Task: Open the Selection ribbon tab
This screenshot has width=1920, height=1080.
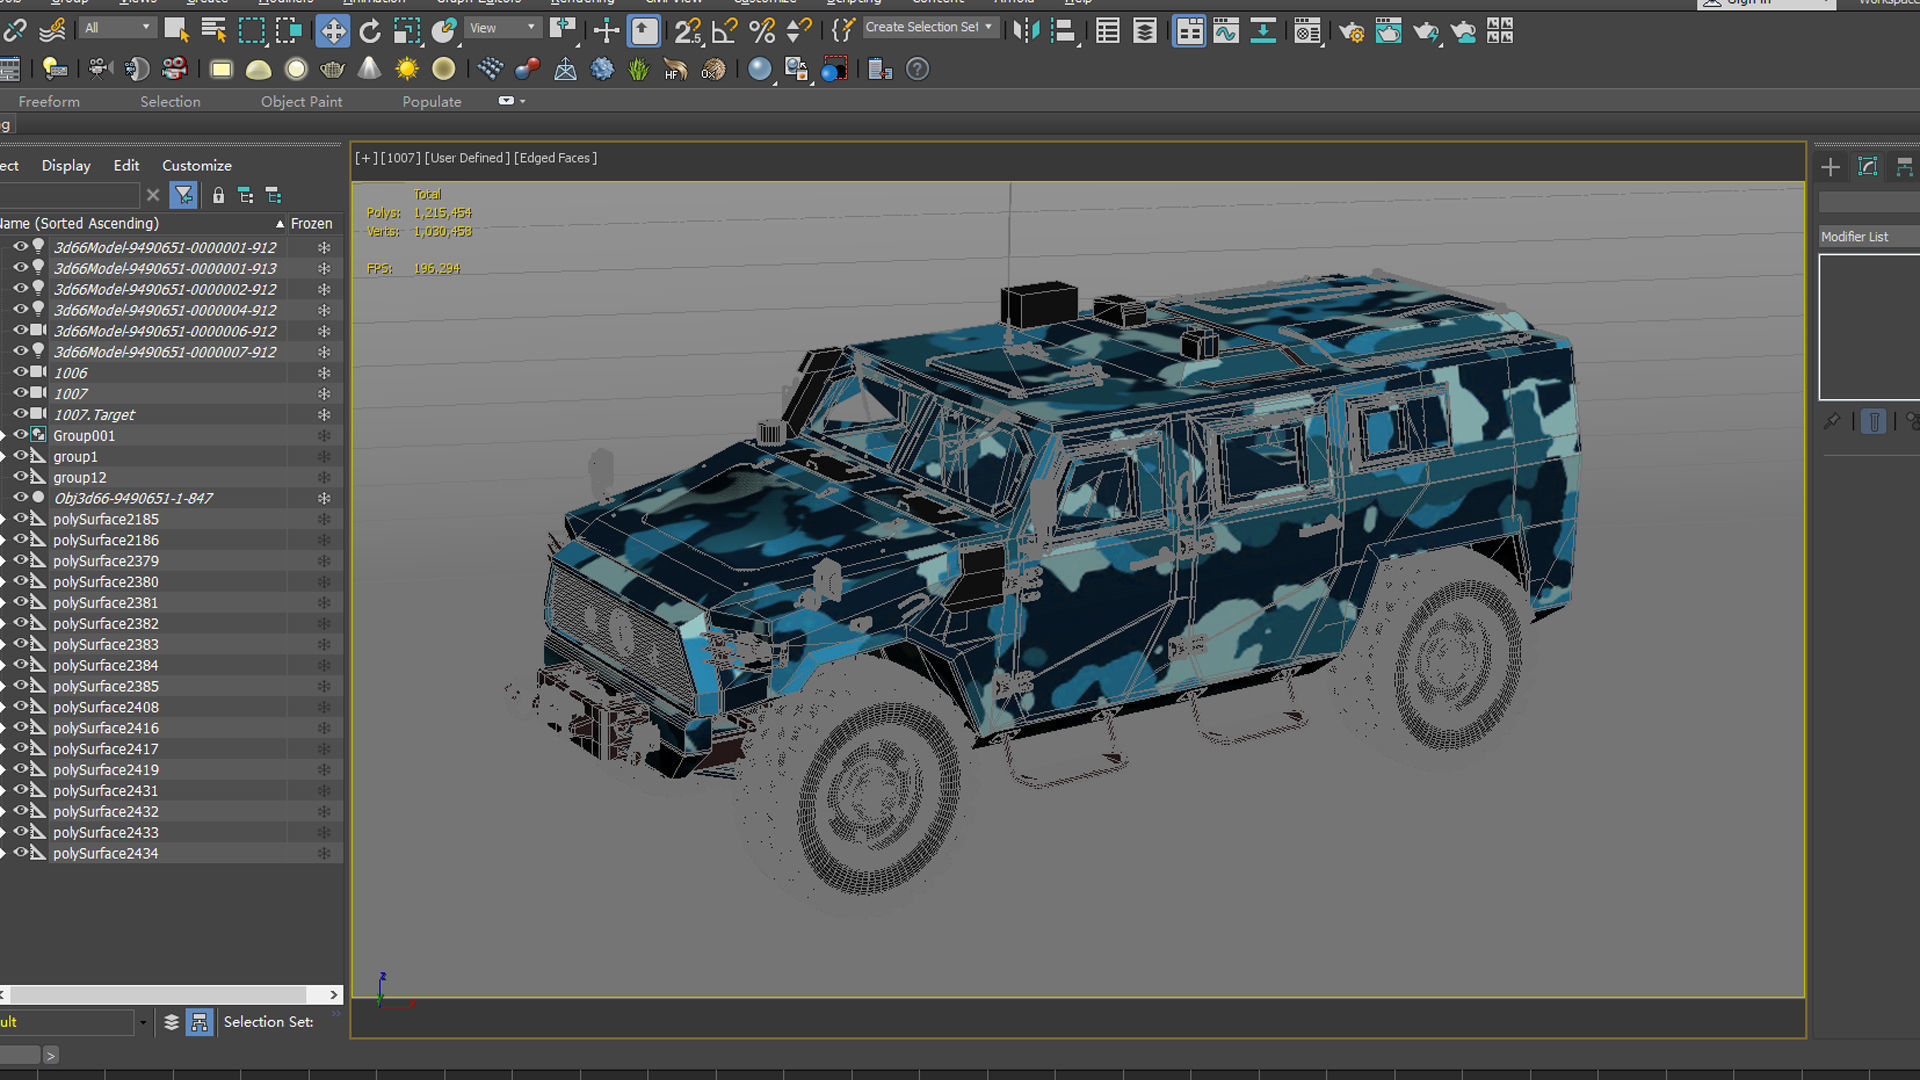Action: 170,101
